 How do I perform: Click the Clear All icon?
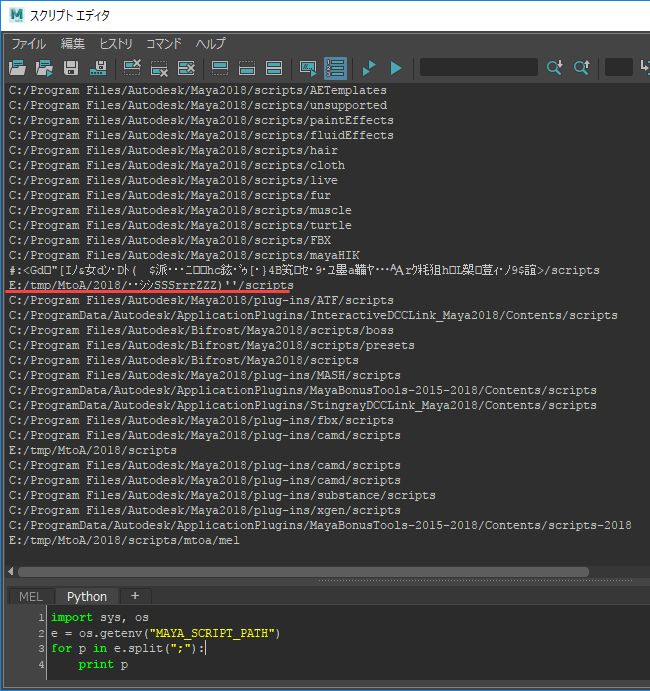click(186, 68)
